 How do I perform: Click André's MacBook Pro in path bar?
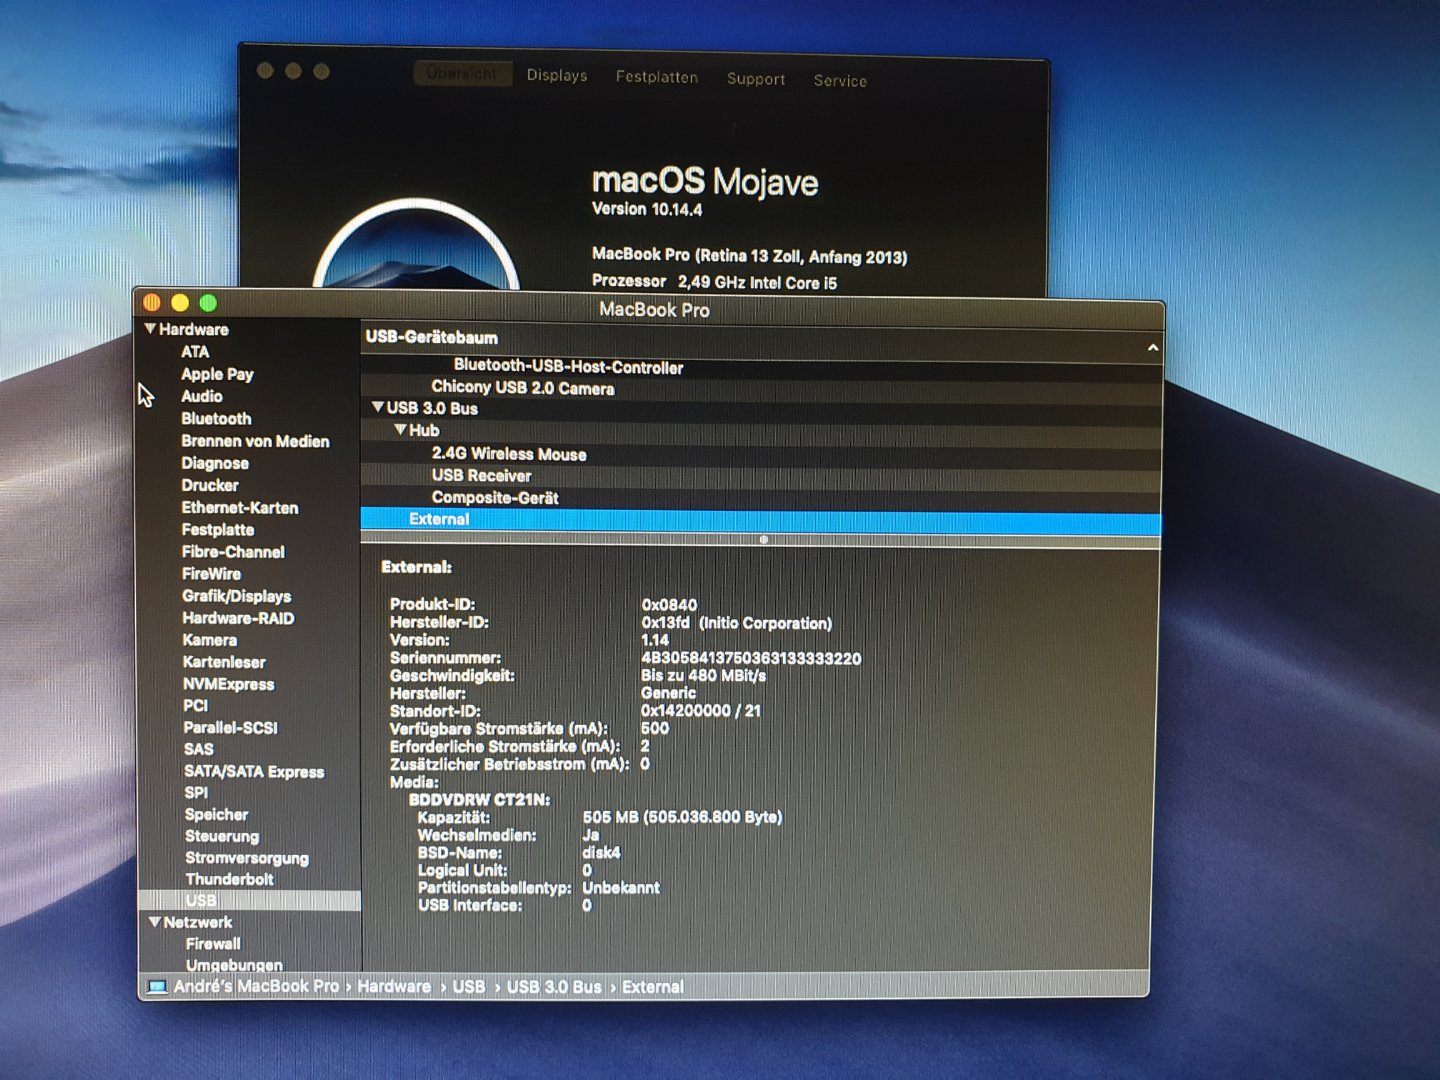256,987
